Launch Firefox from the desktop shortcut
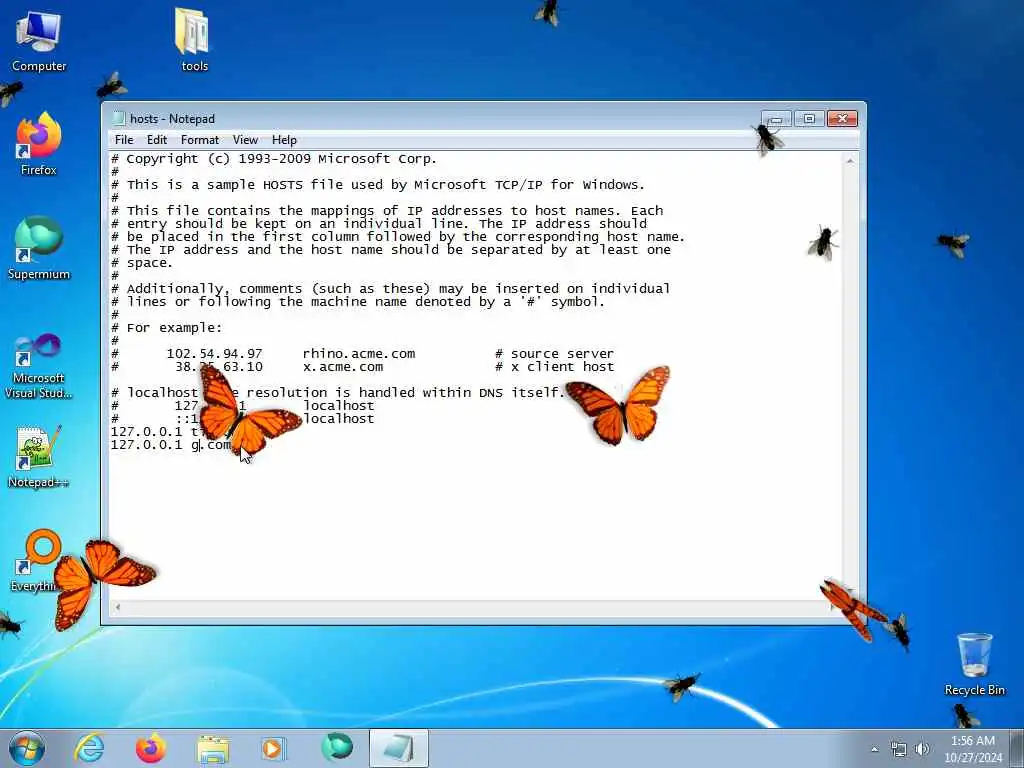The width and height of the screenshot is (1024, 768). click(x=39, y=145)
